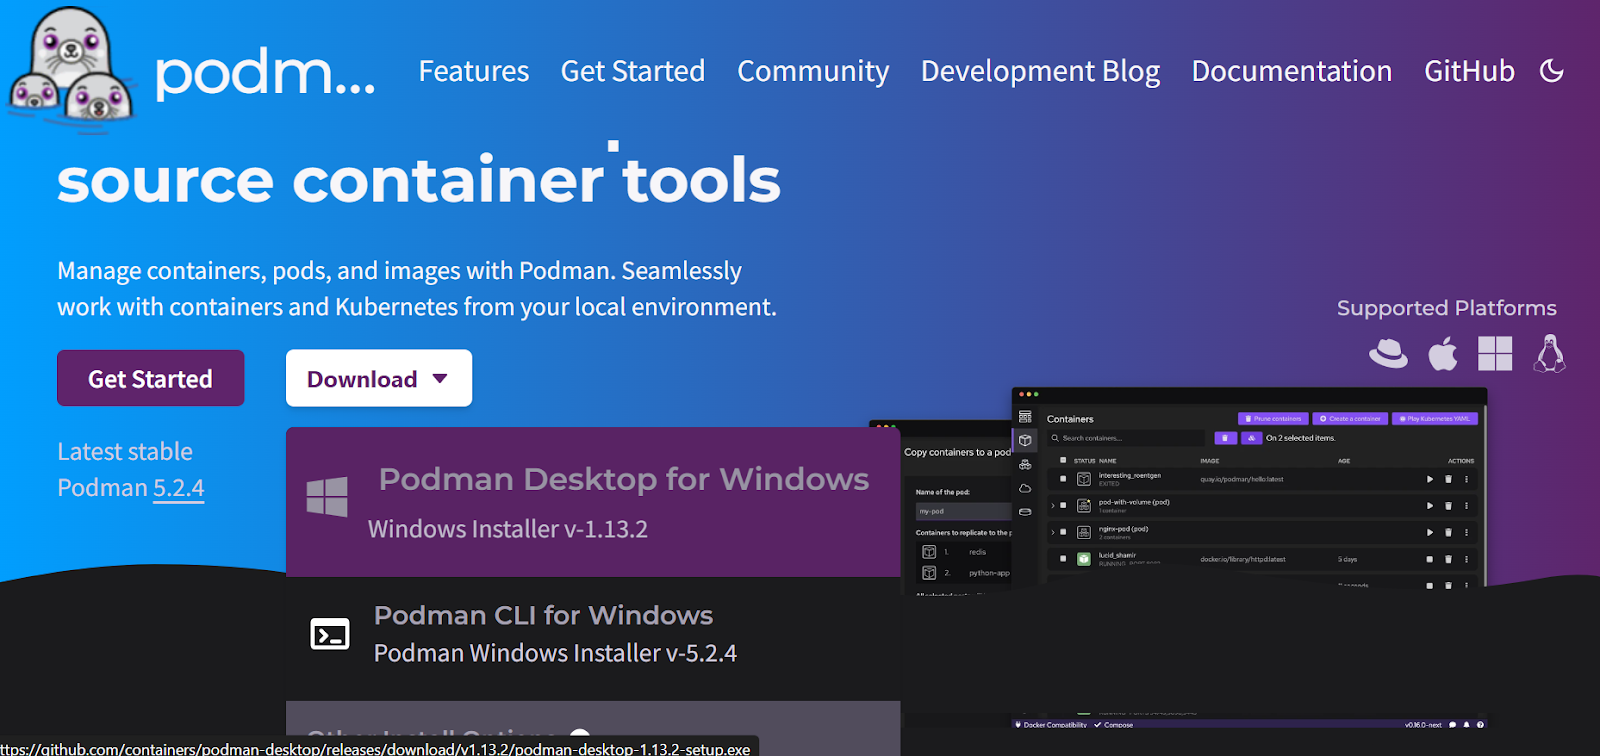Open kebab menu for nginx-pod
The image size is (1600, 756).
(x=1467, y=532)
